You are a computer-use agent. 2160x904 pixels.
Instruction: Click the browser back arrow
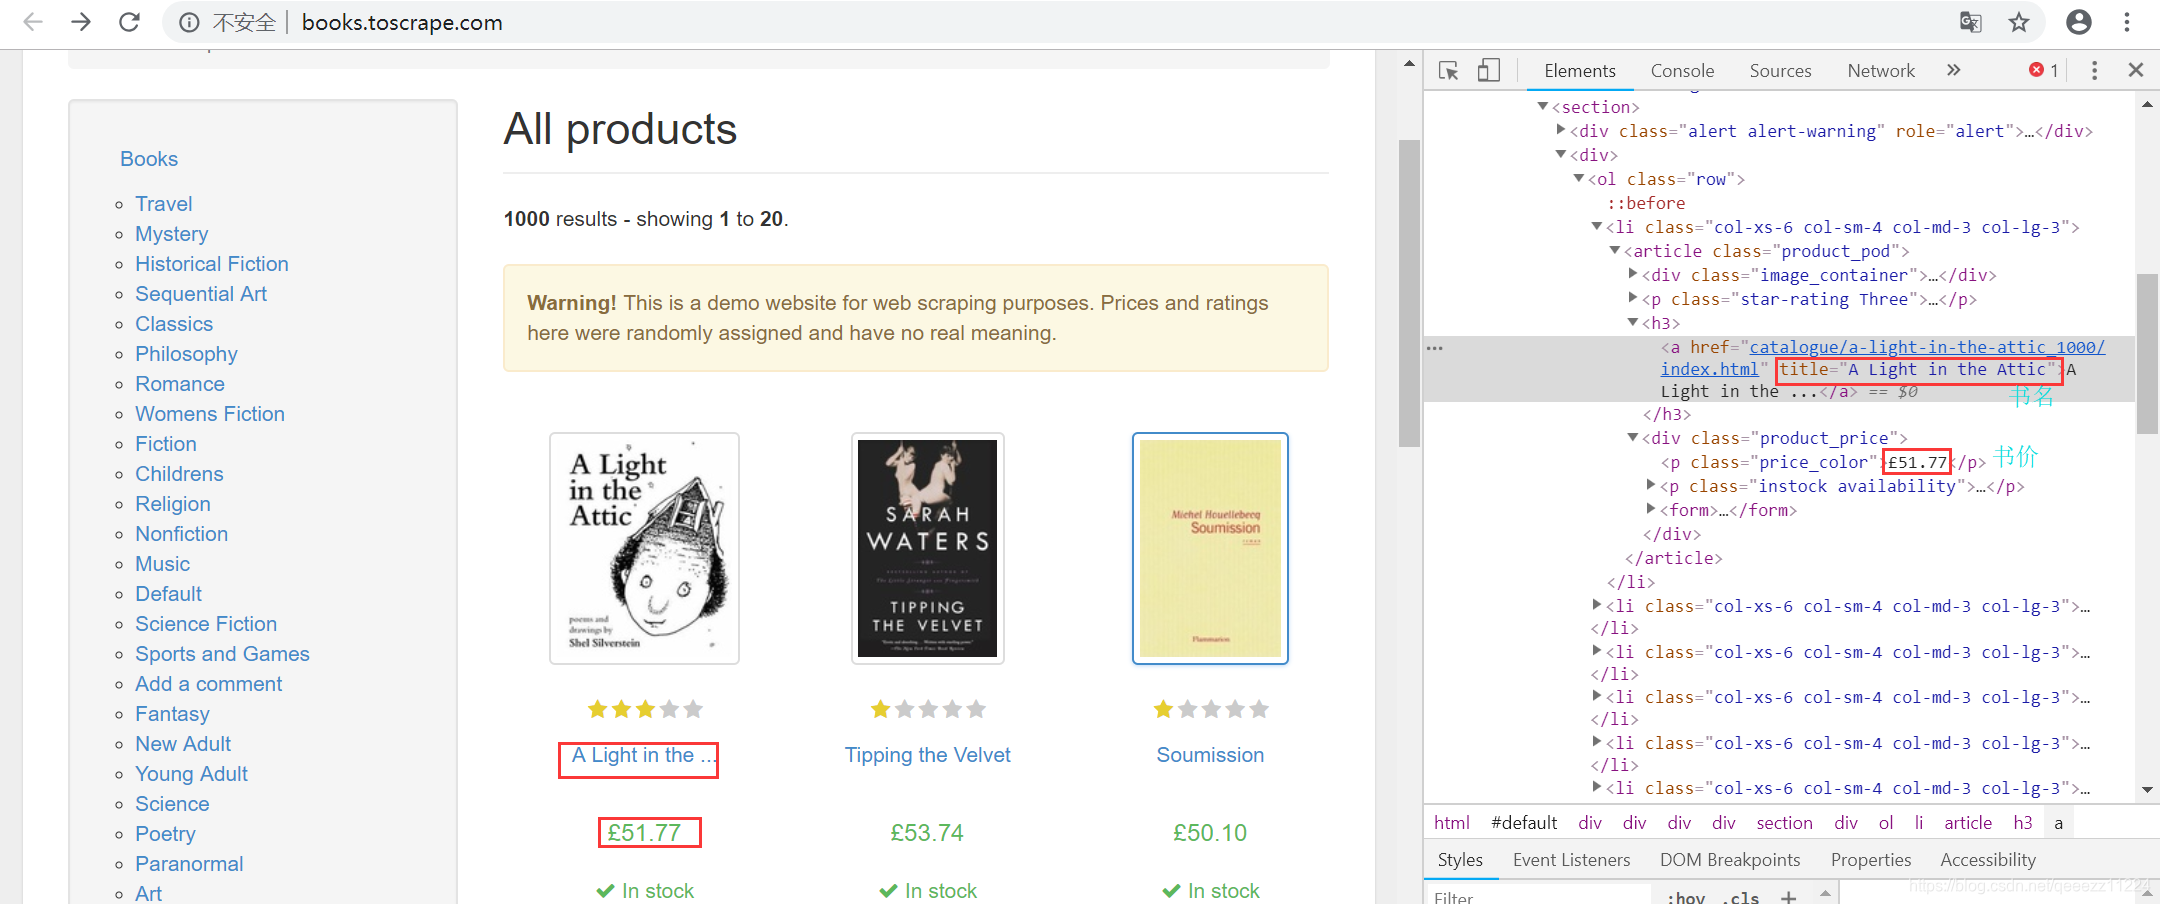pyautogui.click(x=33, y=22)
